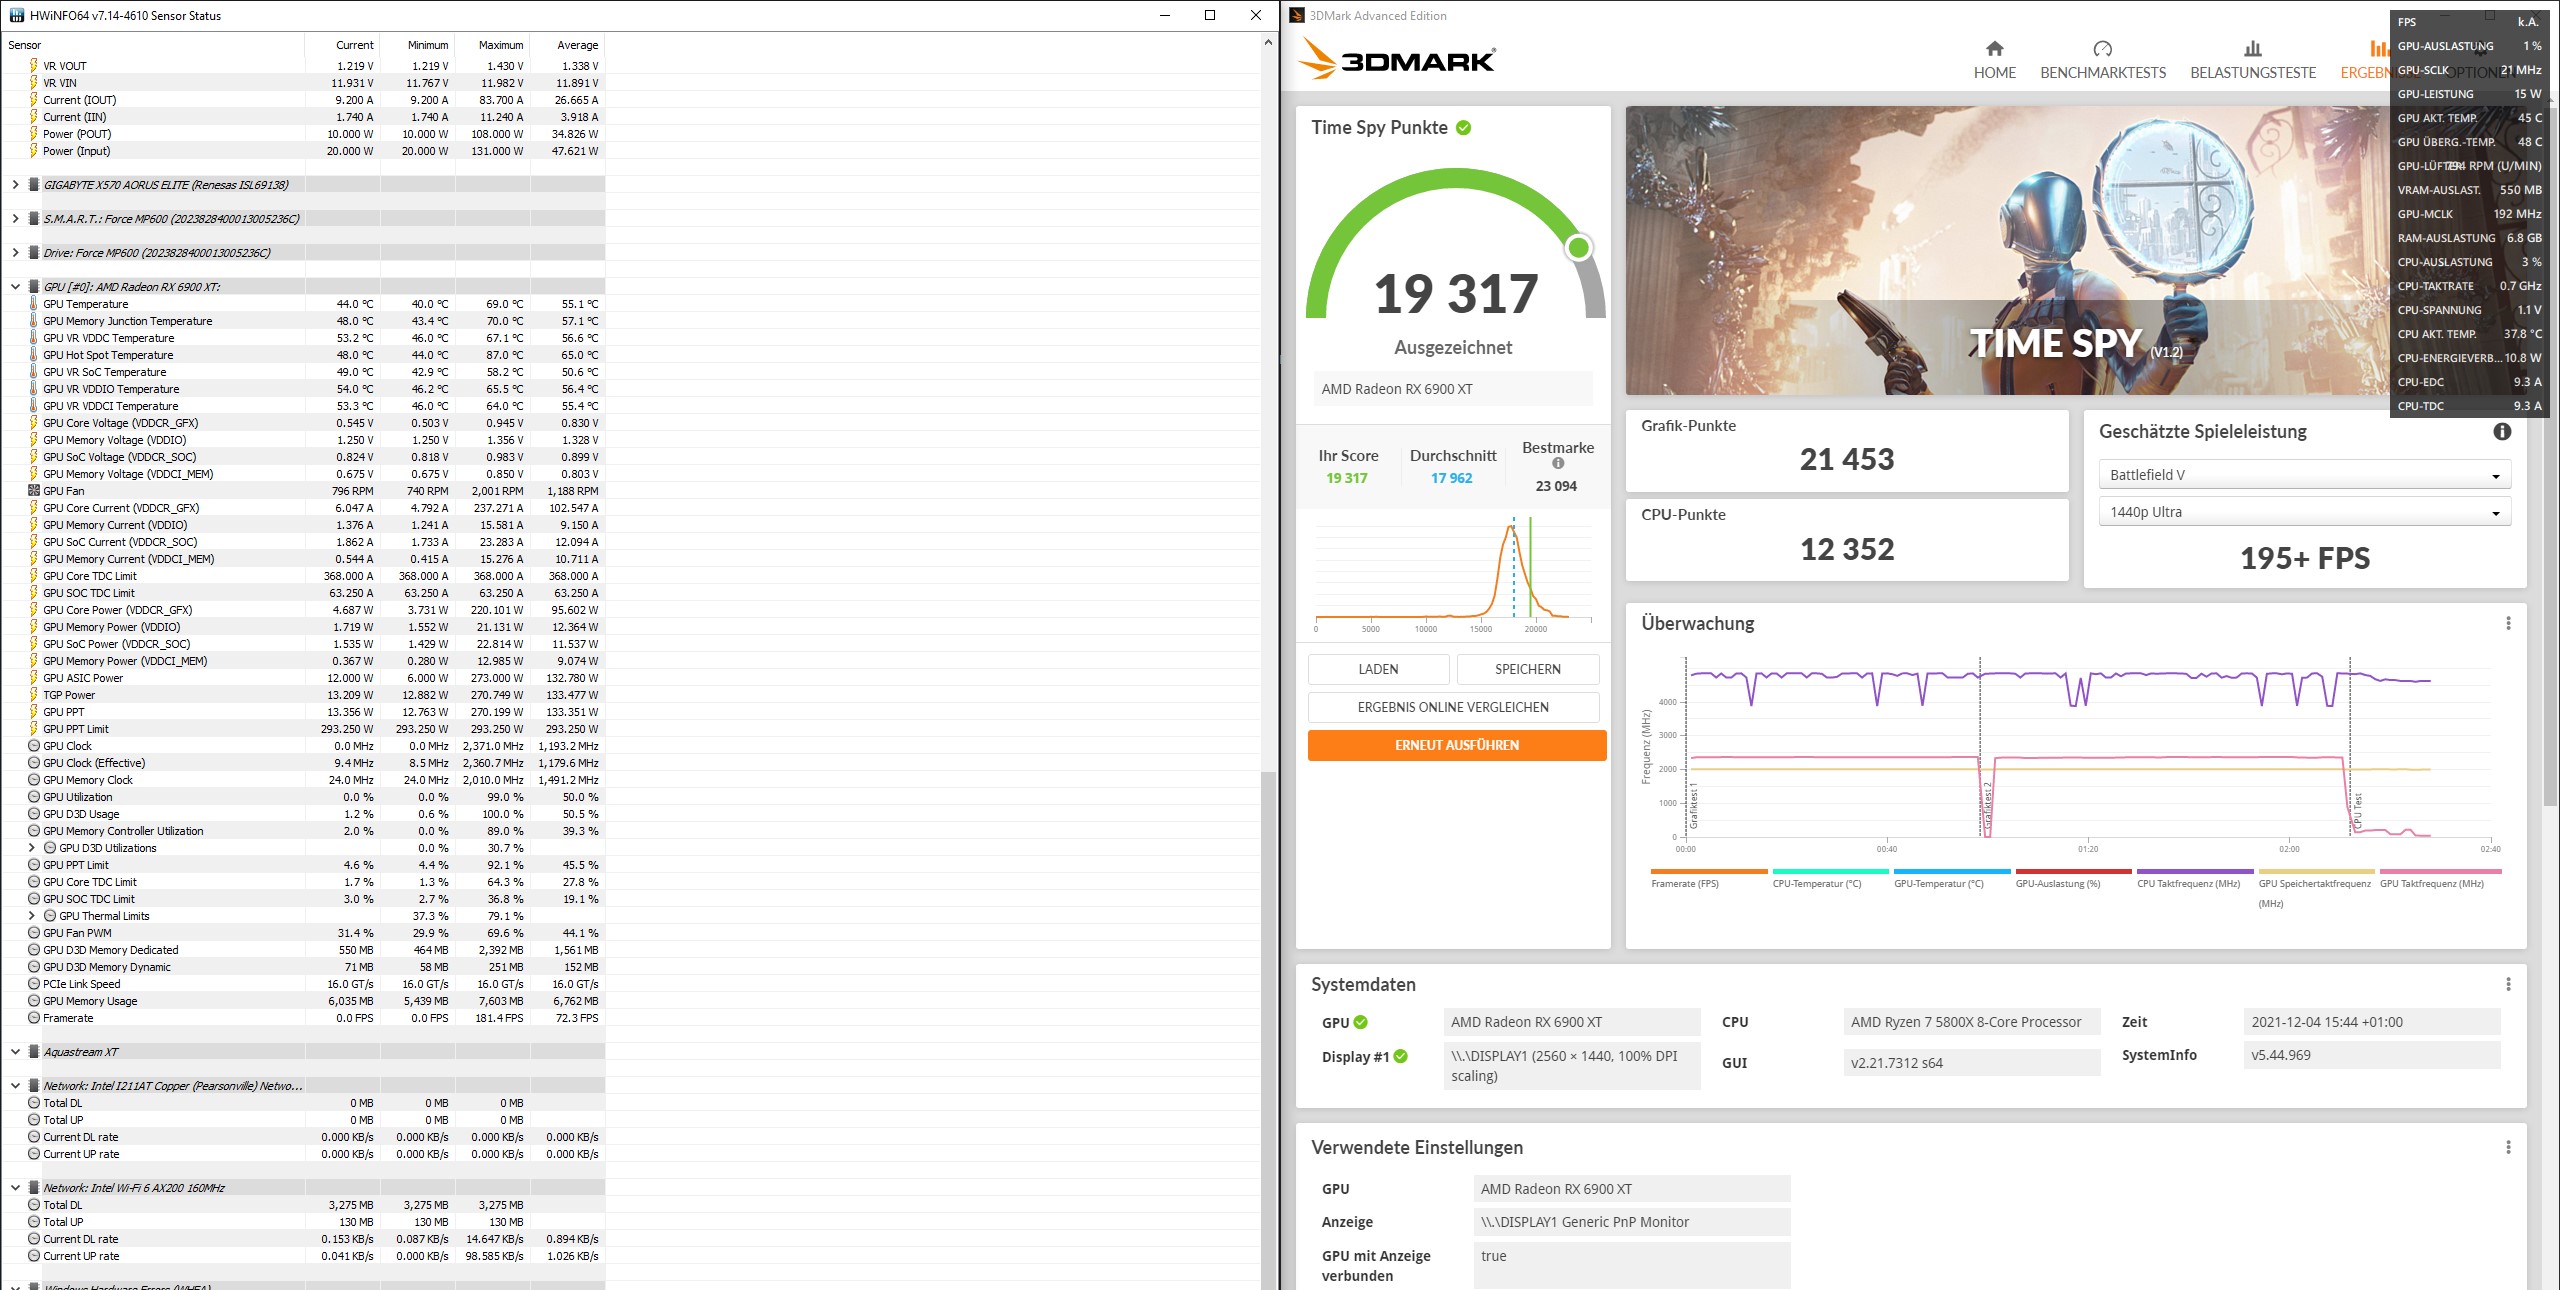Toggle GPU-Auslastung (%) legend entry

[2057, 883]
